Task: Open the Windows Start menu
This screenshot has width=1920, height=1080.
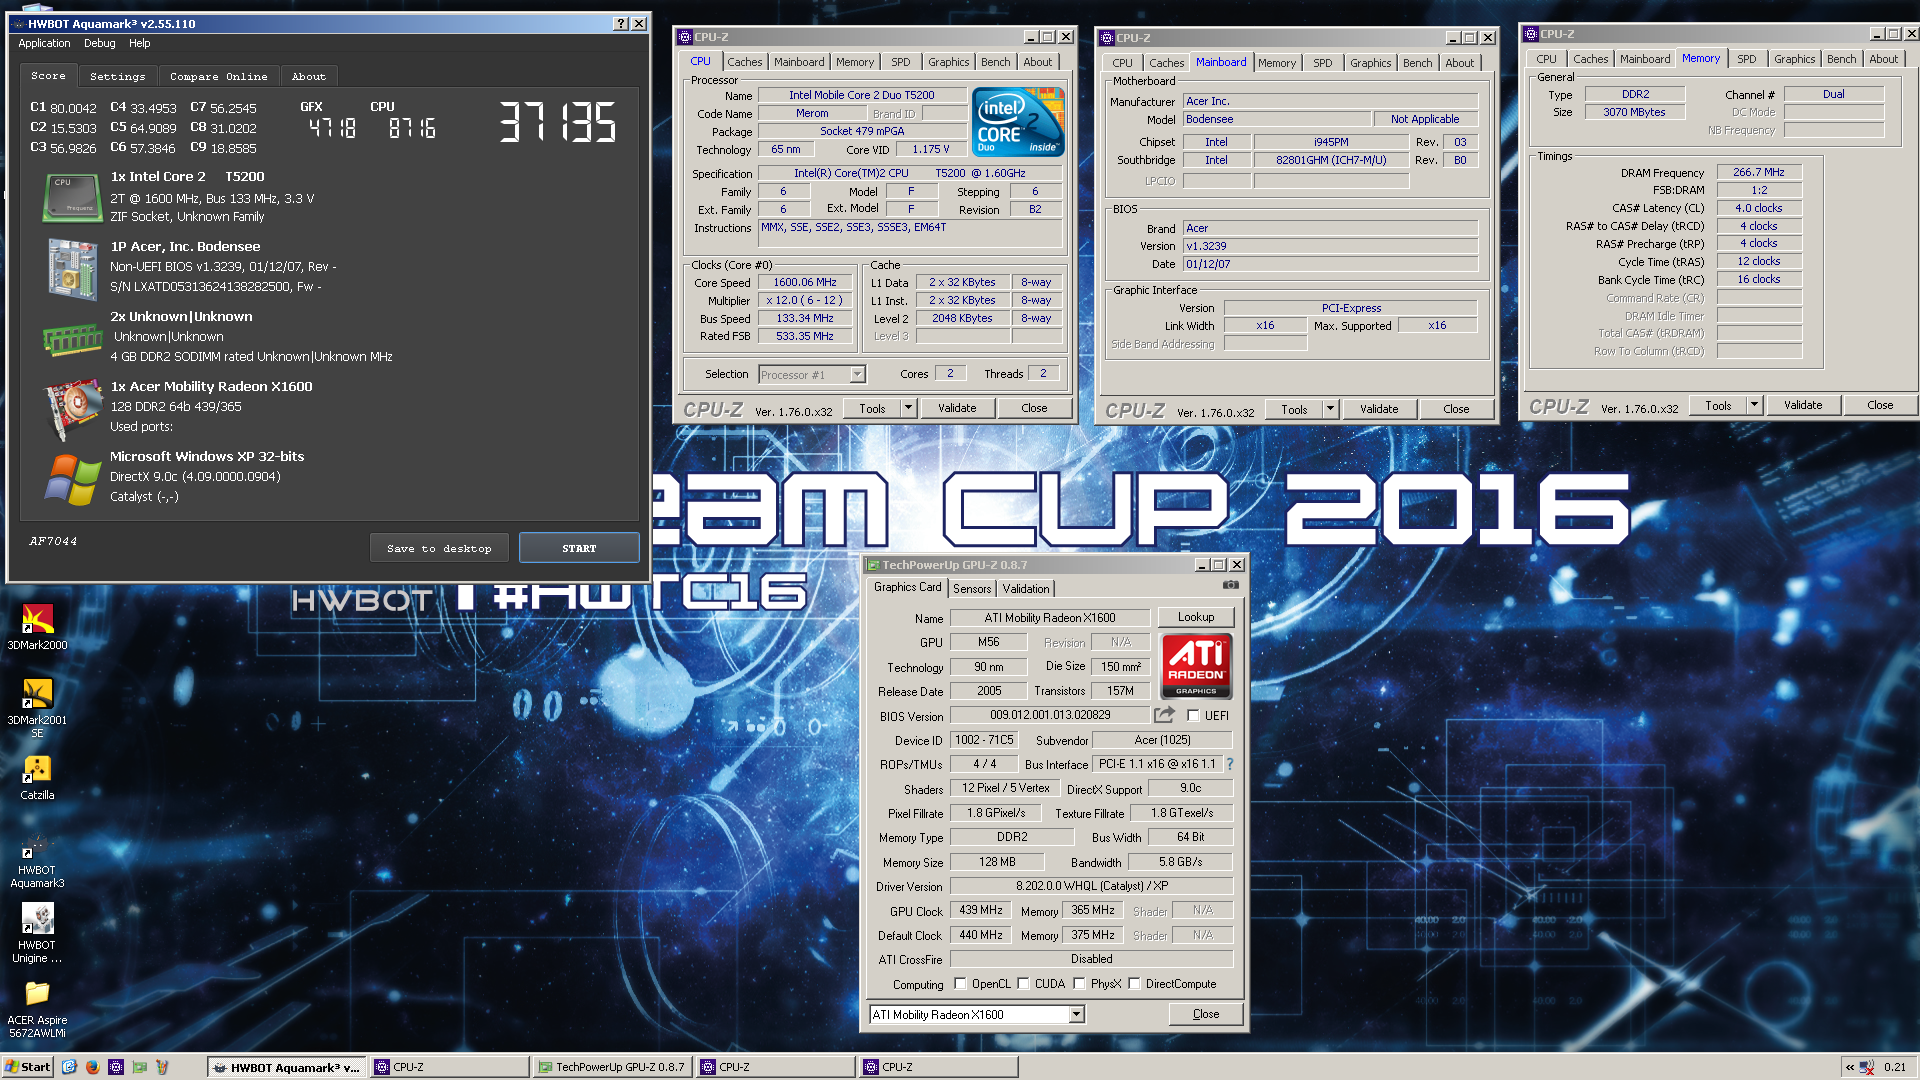Action: click(x=27, y=1067)
